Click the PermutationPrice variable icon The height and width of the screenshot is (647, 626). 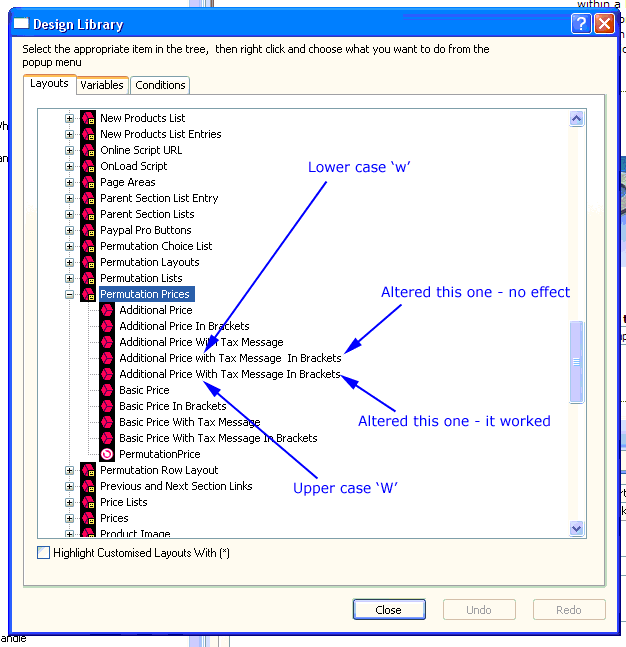107,454
